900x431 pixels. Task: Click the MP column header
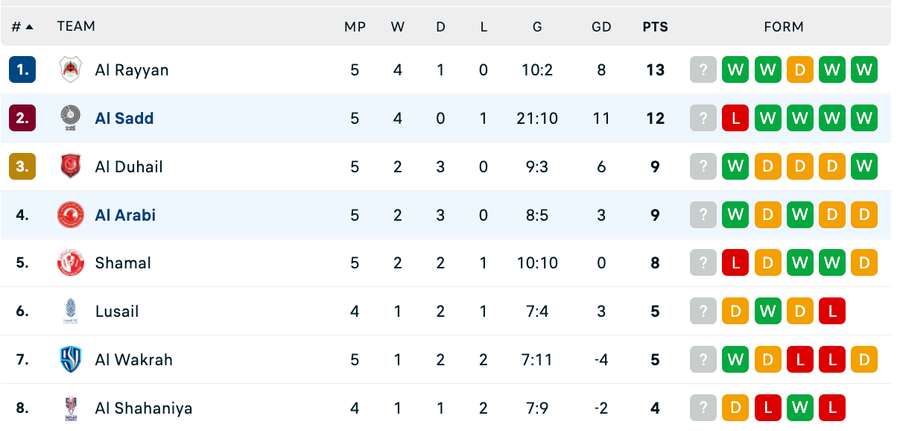tap(355, 27)
